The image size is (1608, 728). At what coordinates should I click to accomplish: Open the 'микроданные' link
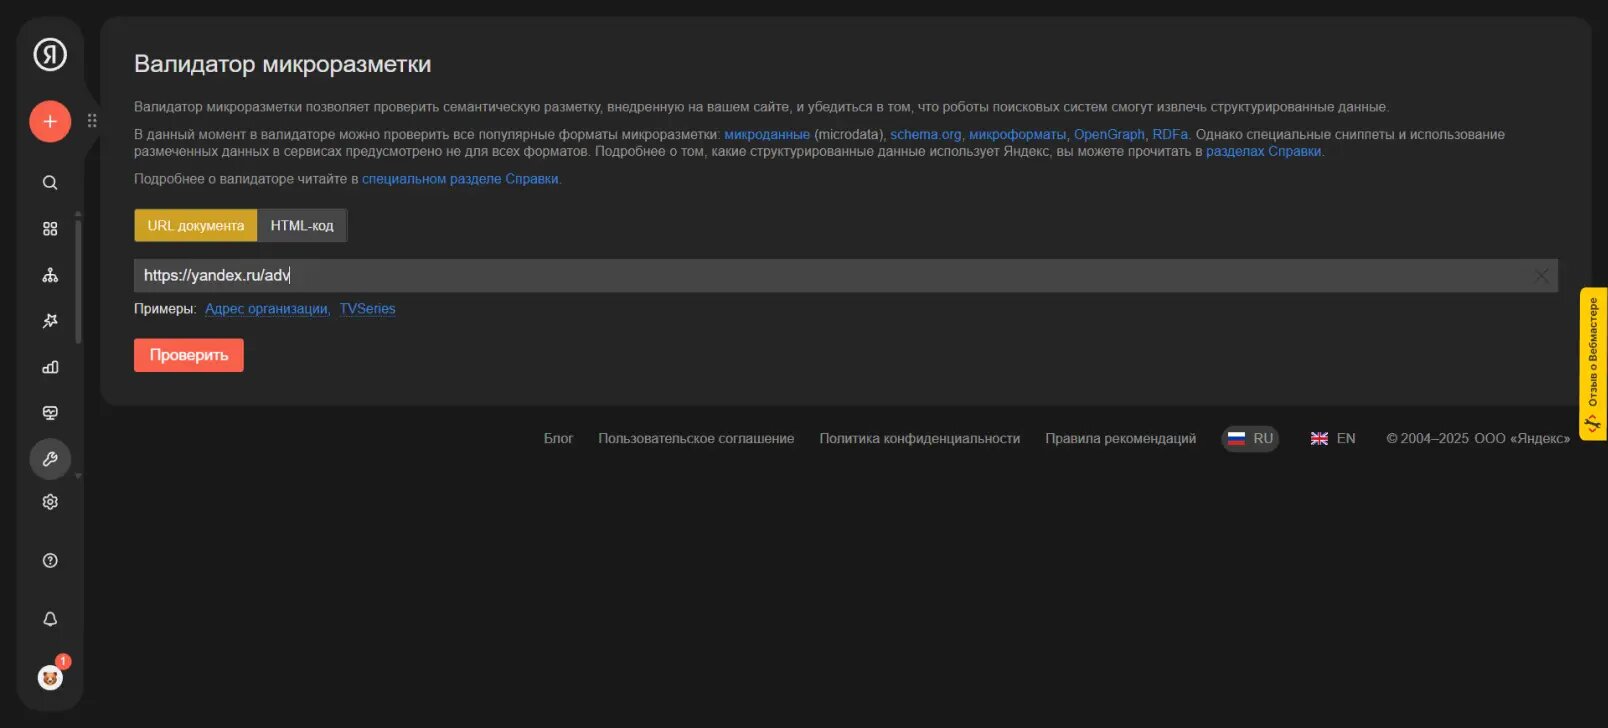tap(767, 134)
